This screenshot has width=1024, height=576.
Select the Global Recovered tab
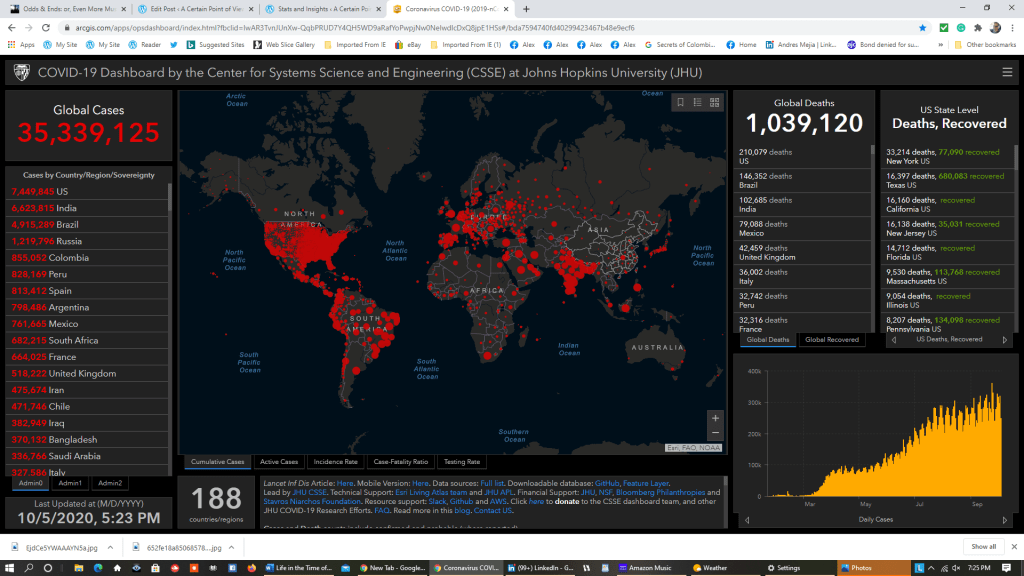pos(832,340)
